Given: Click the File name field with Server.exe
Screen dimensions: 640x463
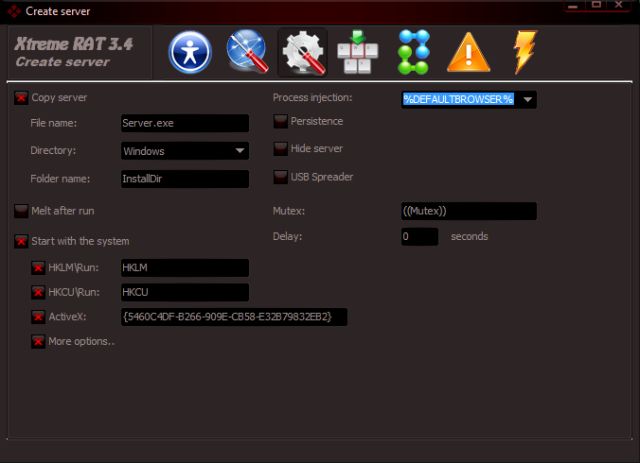Looking at the screenshot, I should (x=185, y=123).
